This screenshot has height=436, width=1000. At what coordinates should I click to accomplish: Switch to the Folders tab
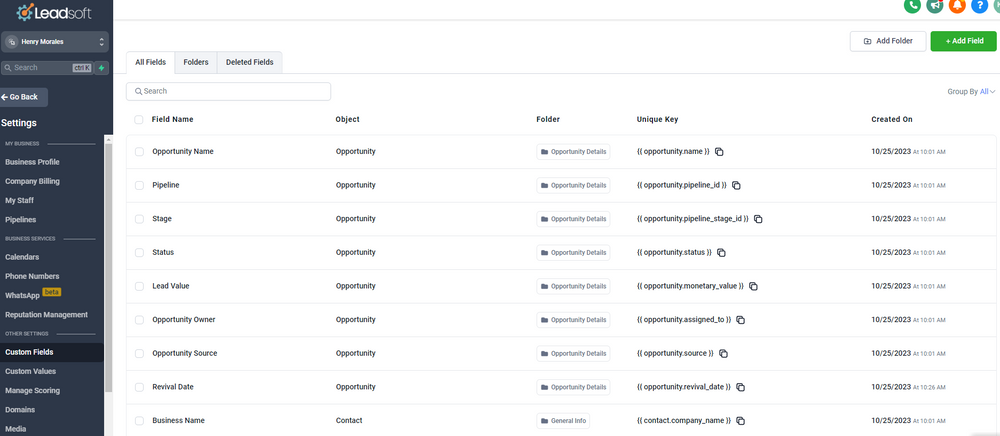click(196, 62)
